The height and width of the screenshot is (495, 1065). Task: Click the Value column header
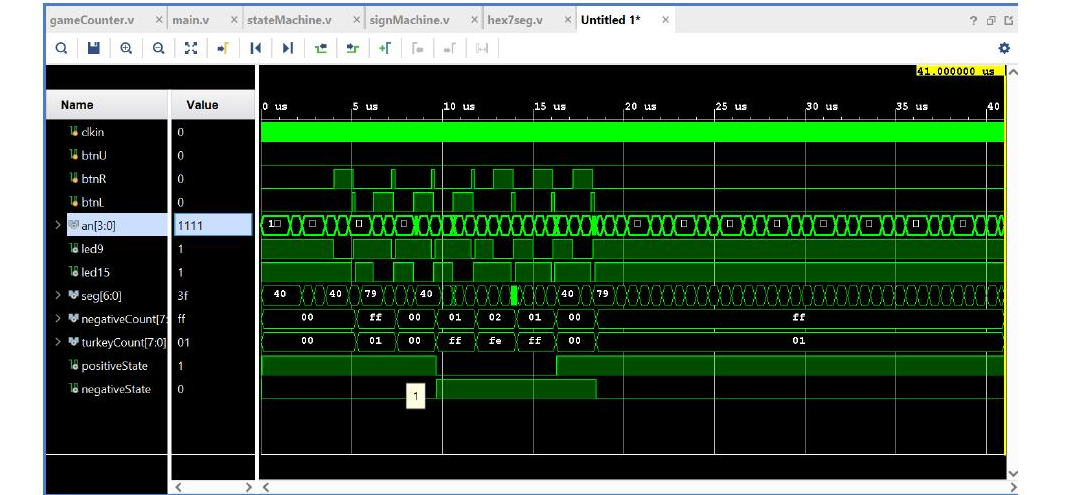pos(211,105)
